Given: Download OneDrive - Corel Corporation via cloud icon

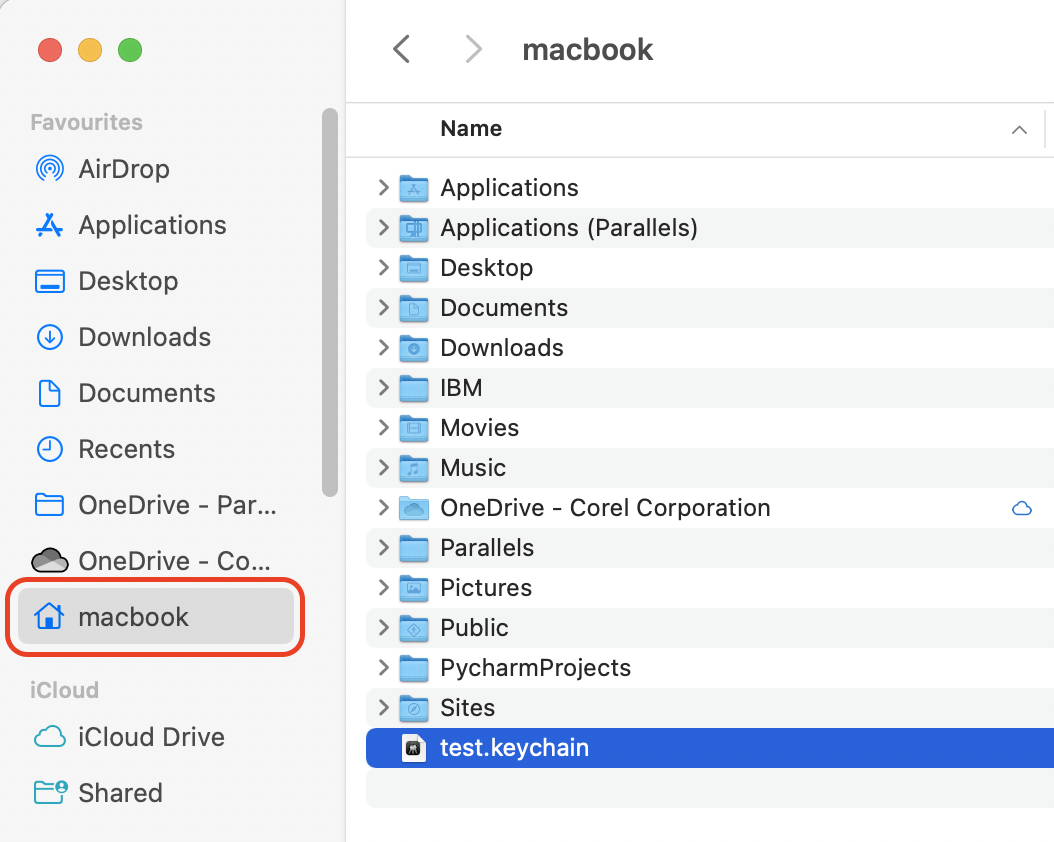Looking at the screenshot, I should coord(1022,508).
